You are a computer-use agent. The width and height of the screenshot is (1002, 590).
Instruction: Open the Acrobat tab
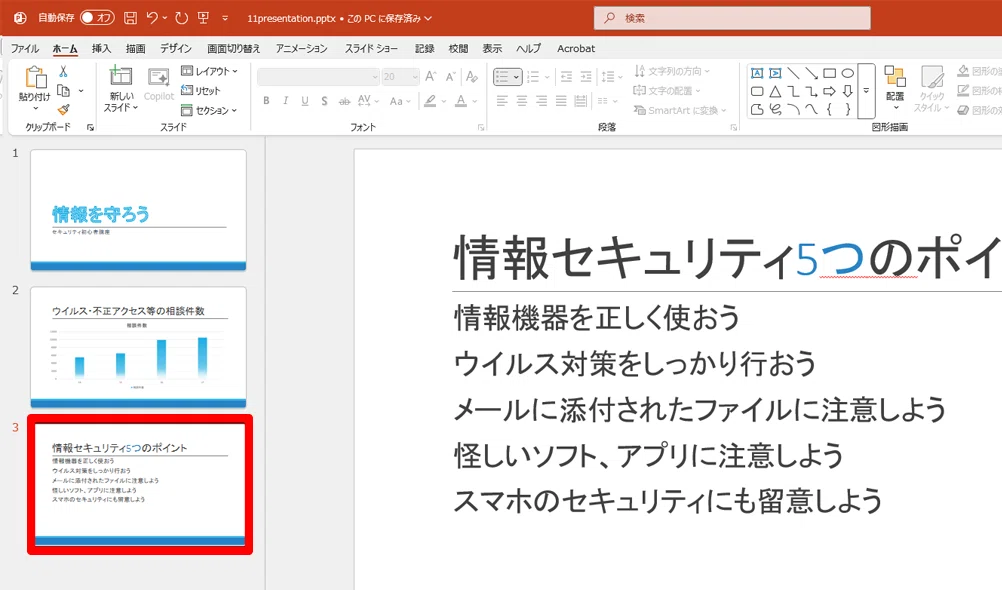click(x=576, y=49)
